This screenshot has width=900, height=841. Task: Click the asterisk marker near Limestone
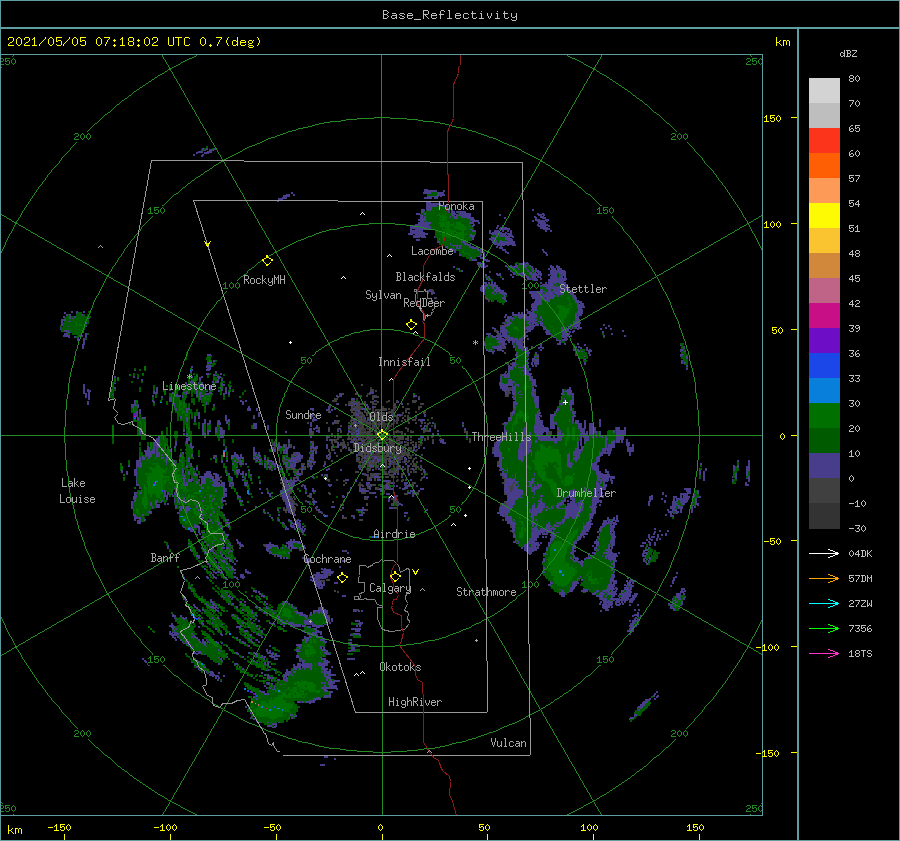[x=189, y=377]
